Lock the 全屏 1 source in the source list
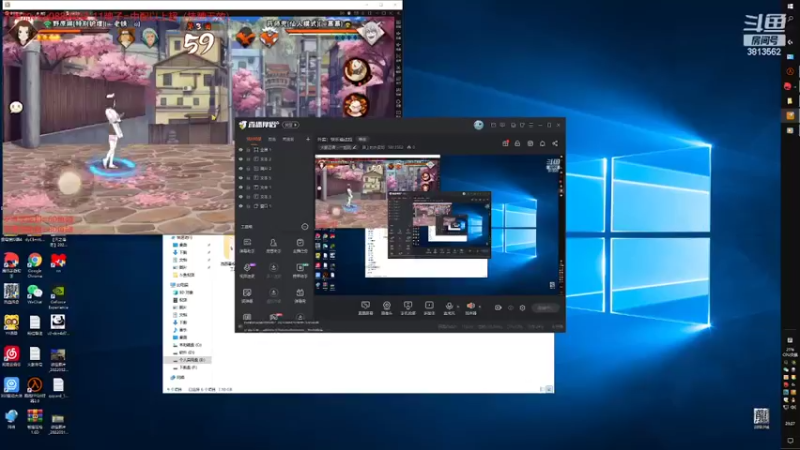 (x=248, y=150)
